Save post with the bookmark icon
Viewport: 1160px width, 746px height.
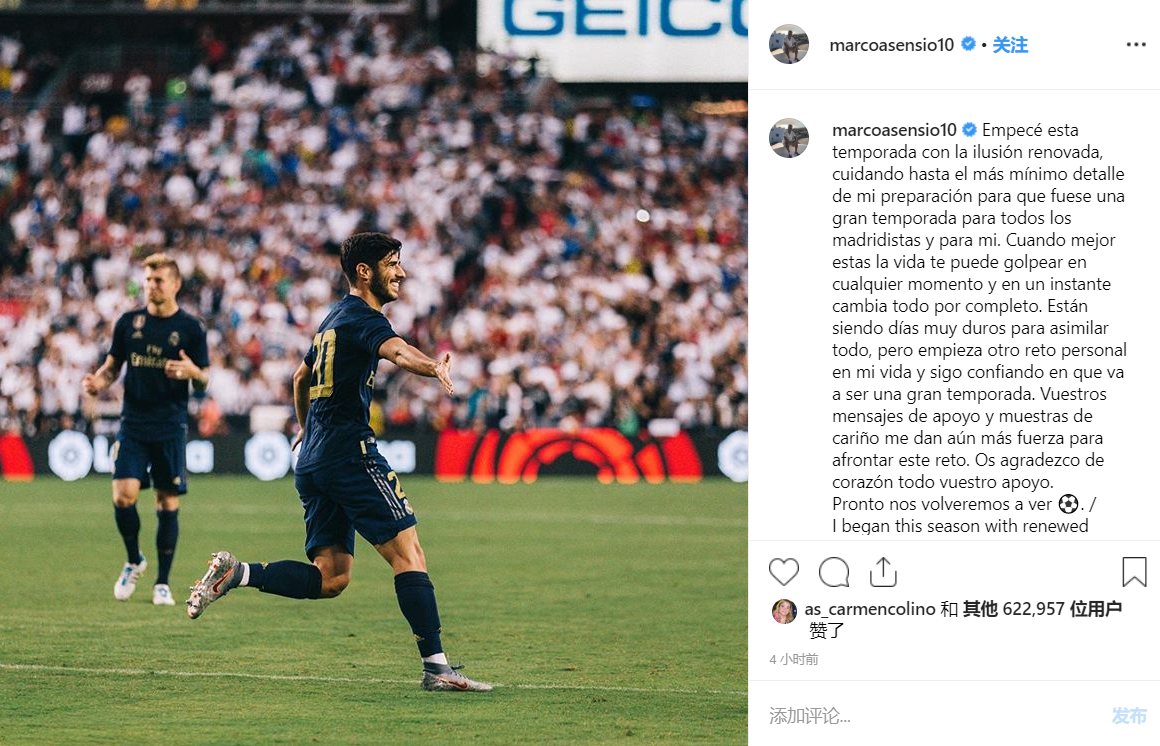[x=1134, y=572]
